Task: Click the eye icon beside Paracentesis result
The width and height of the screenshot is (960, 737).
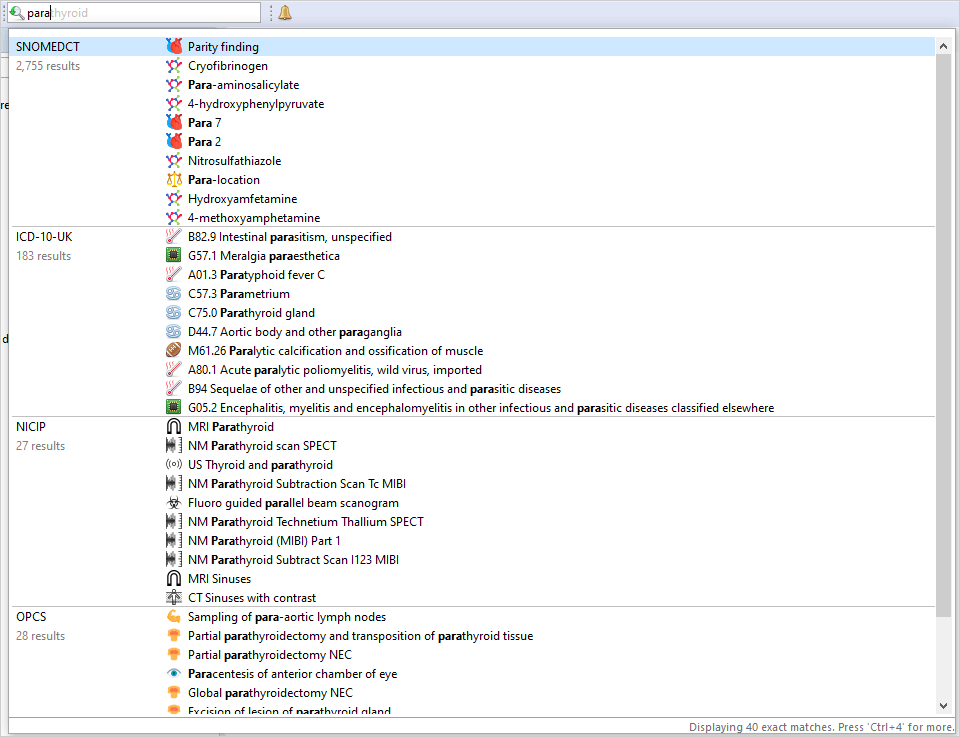Action: (x=174, y=674)
